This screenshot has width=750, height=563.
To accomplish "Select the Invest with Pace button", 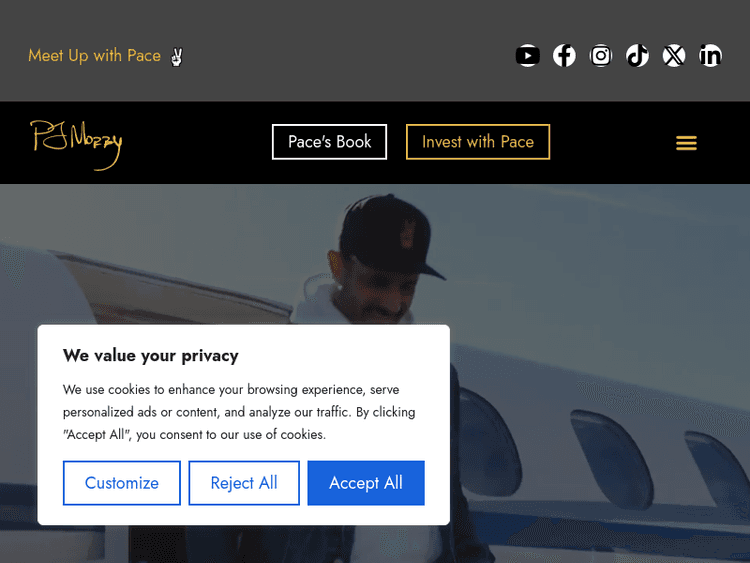I will [478, 142].
